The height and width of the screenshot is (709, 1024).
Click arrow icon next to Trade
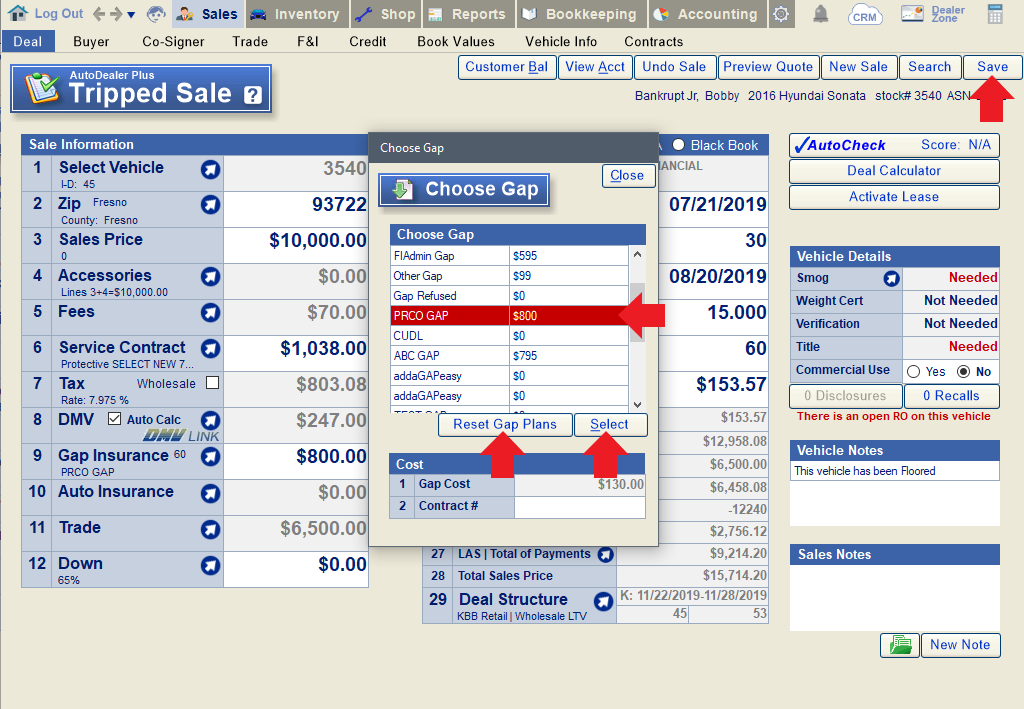pyautogui.click(x=210, y=529)
